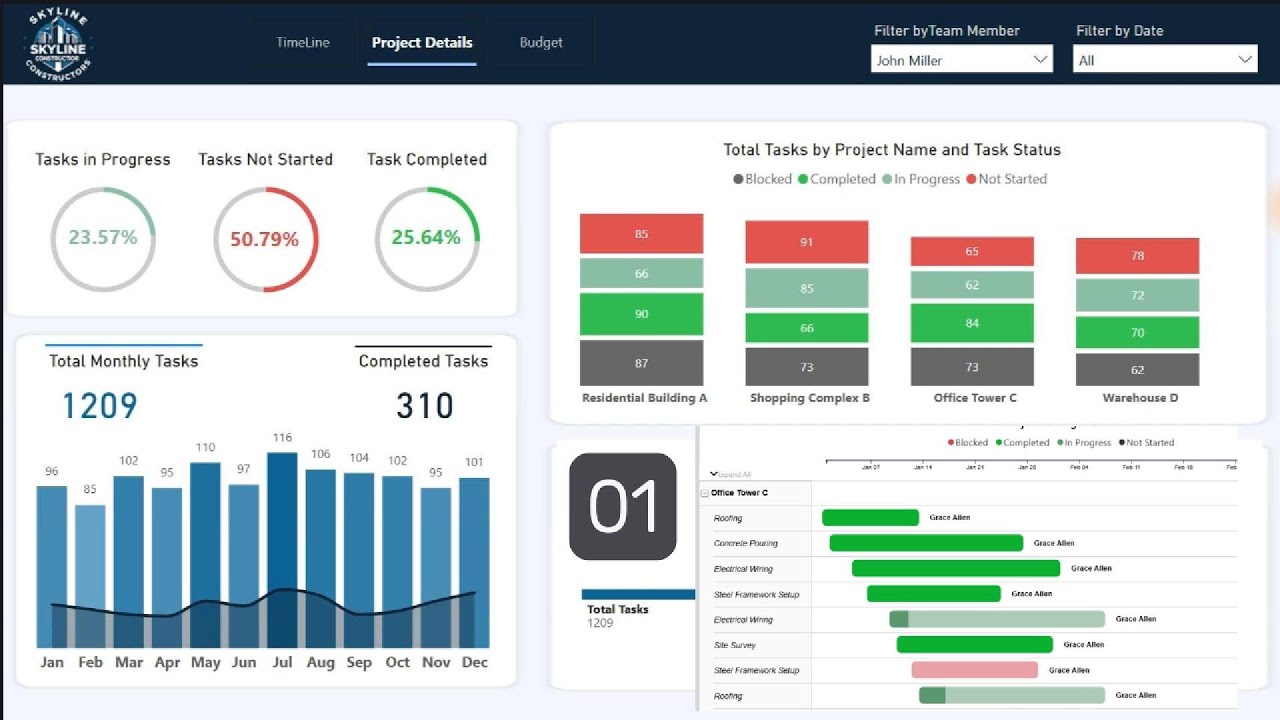1280x720 pixels.
Task: Click the green Concrete Pouring Gantt bar
Action: click(x=926, y=543)
